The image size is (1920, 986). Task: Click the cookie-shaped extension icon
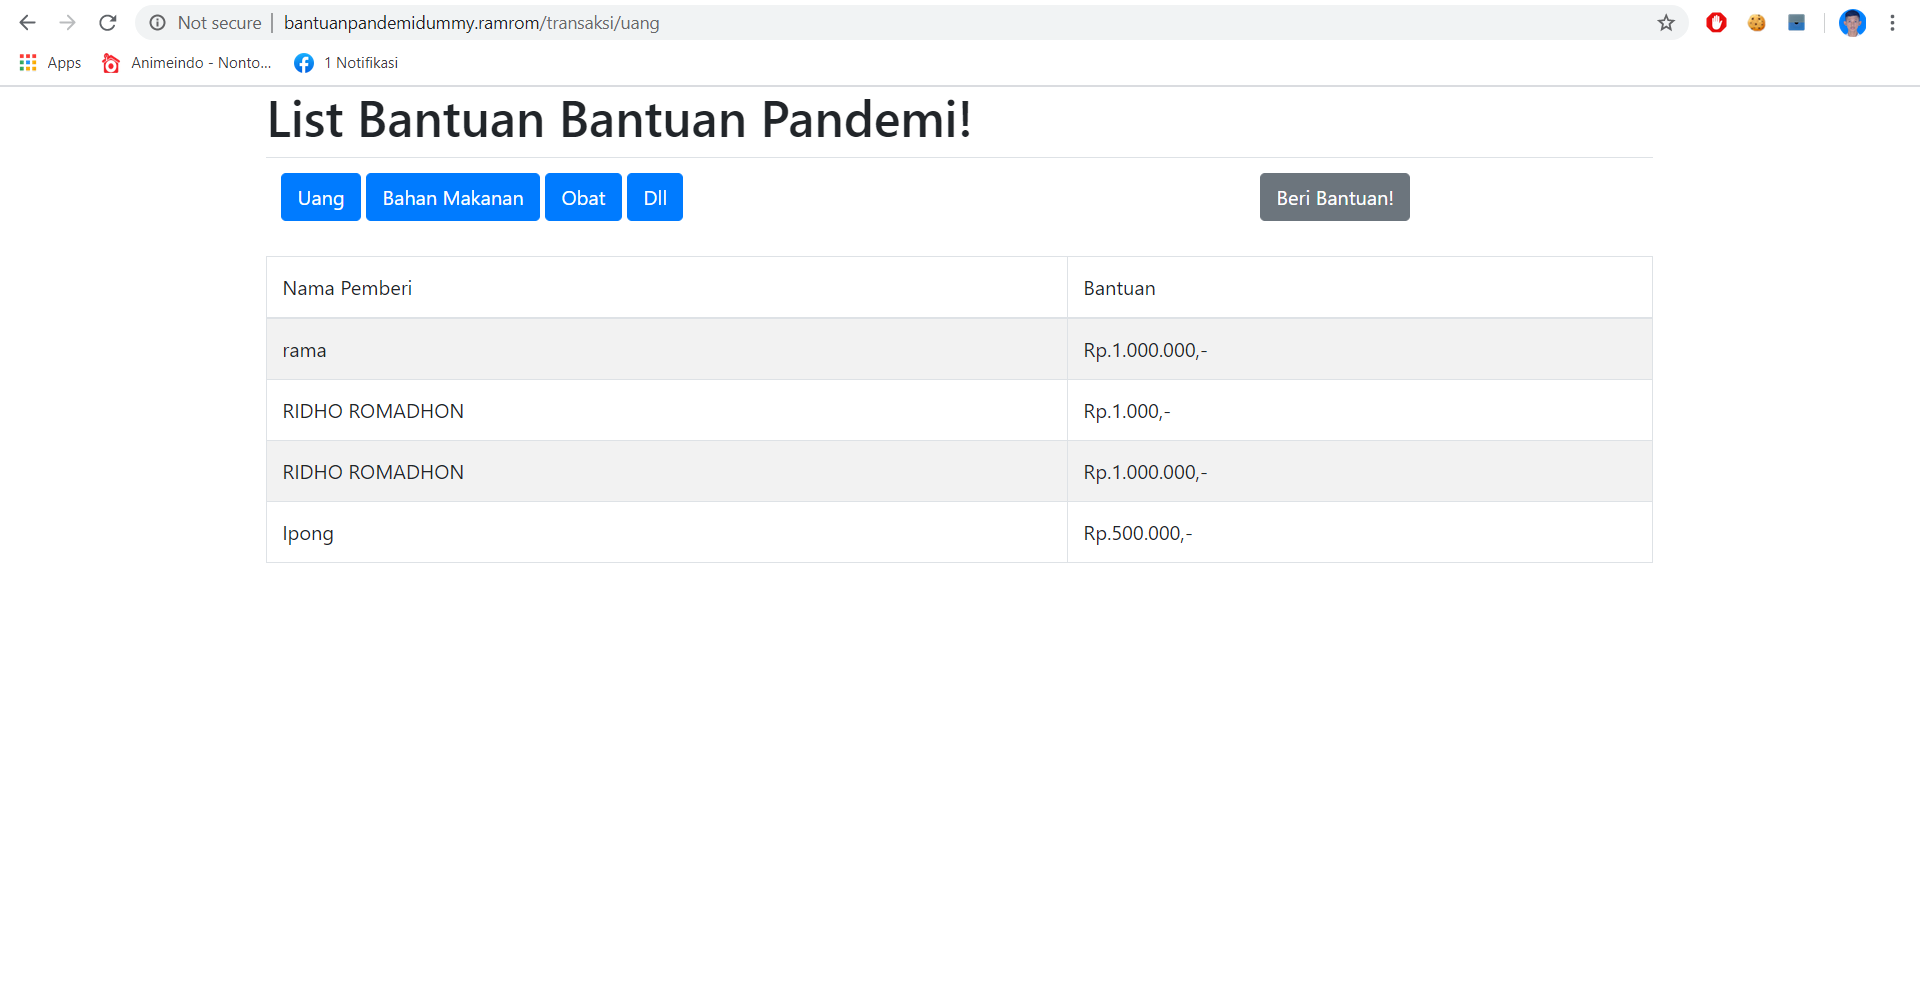pyautogui.click(x=1757, y=22)
